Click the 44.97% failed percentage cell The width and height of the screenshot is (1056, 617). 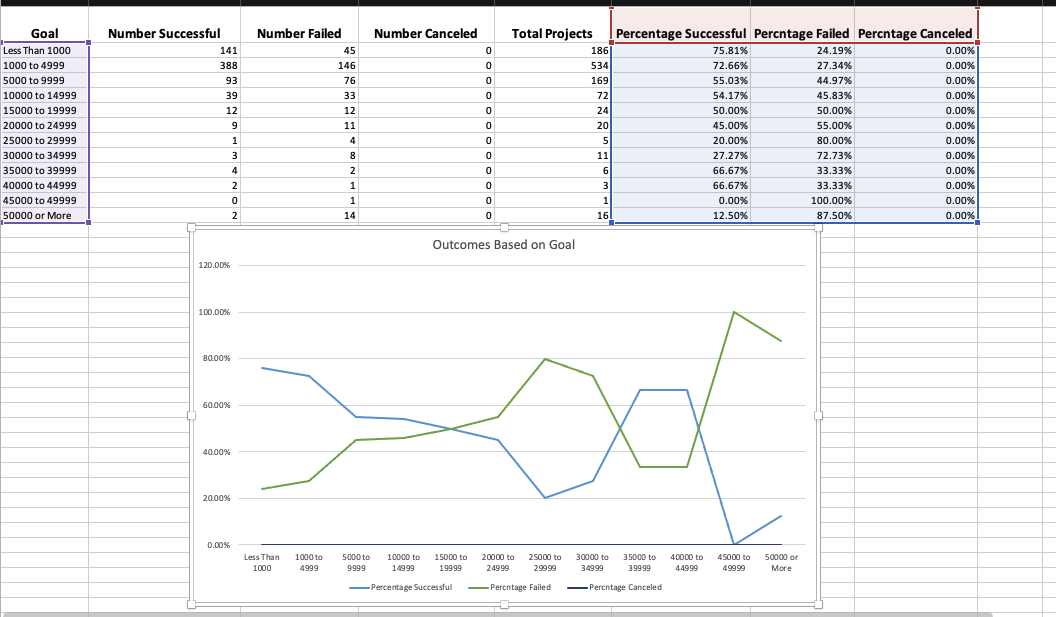pos(802,80)
